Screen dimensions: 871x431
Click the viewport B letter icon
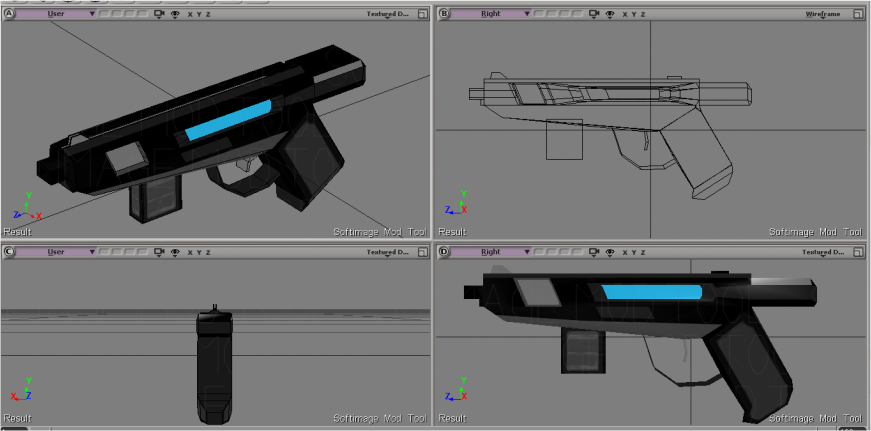(x=444, y=13)
